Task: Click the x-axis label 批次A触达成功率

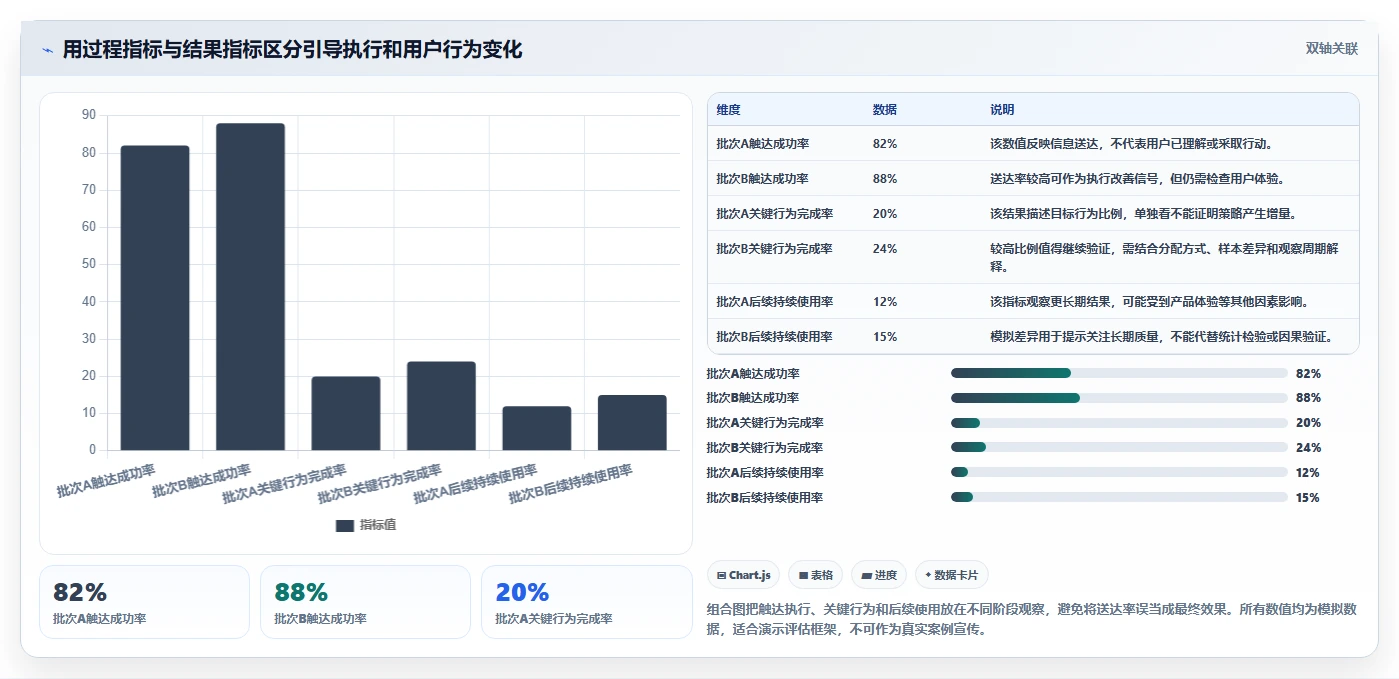Action: click(106, 481)
